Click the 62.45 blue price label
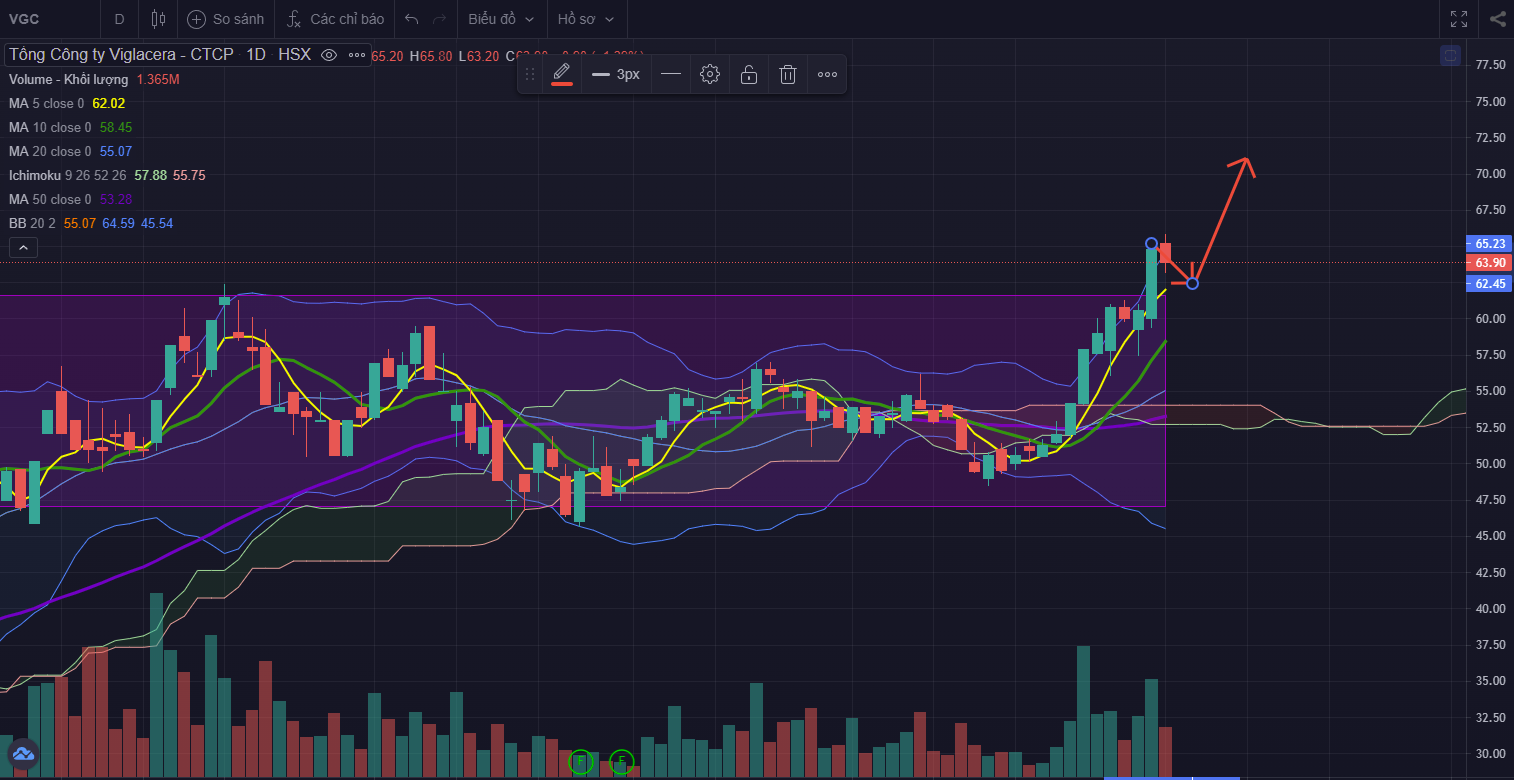 coord(1489,284)
